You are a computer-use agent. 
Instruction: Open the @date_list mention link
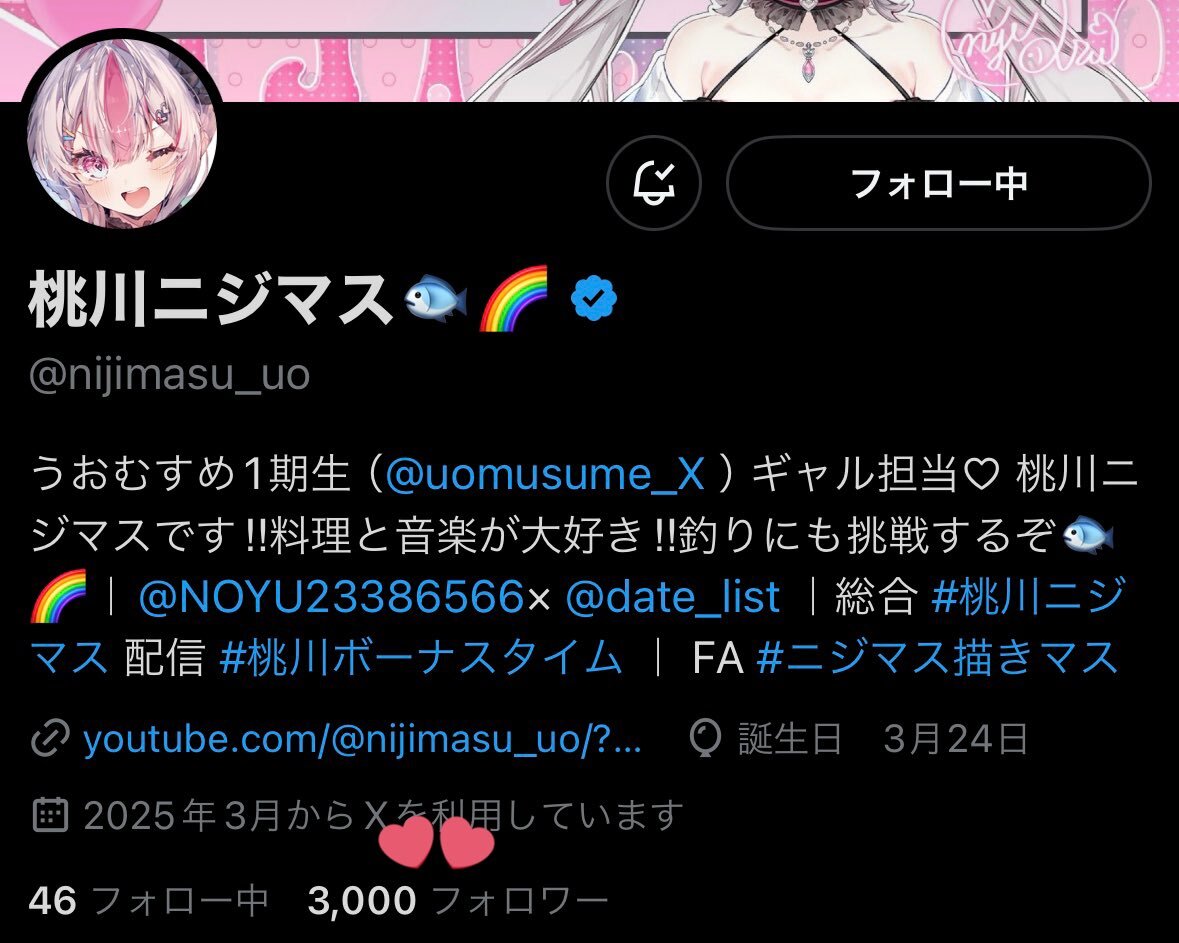pyautogui.click(x=672, y=597)
